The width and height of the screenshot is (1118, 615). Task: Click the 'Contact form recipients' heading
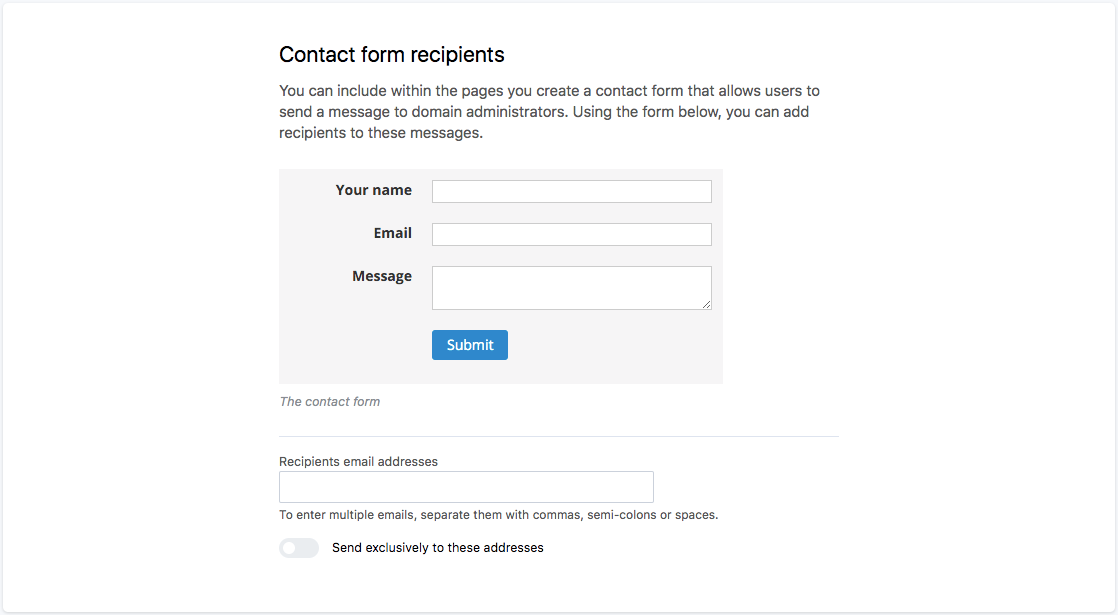pyautogui.click(x=392, y=55)
